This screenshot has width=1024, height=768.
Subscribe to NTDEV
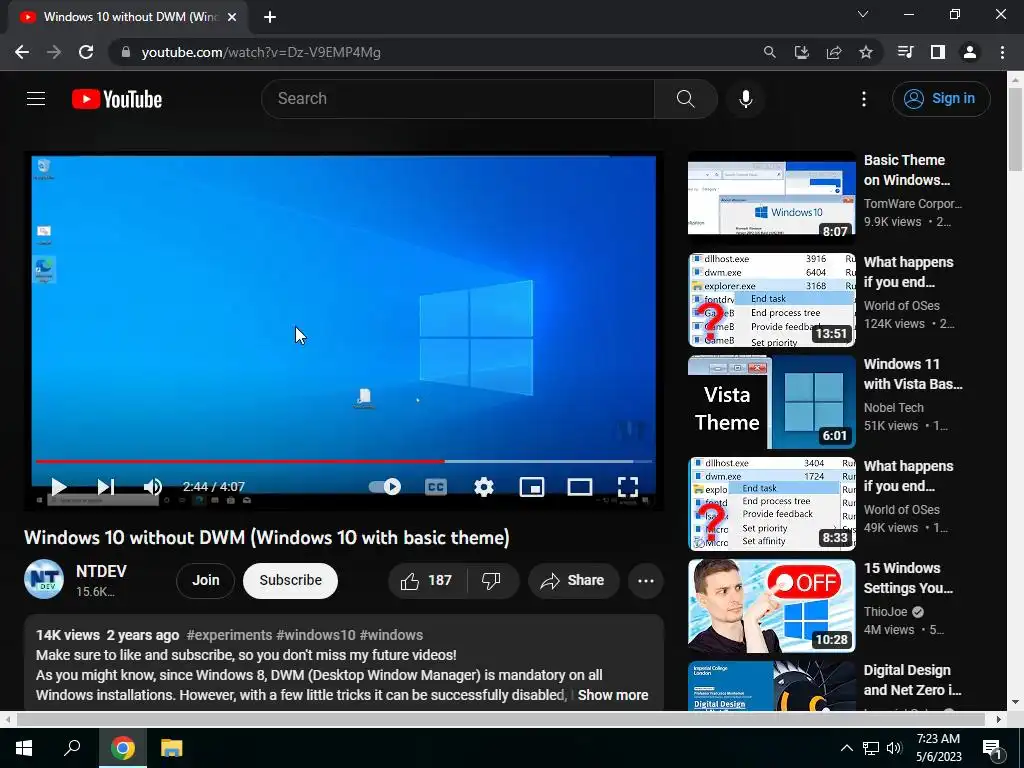click(x=290, y=581)
